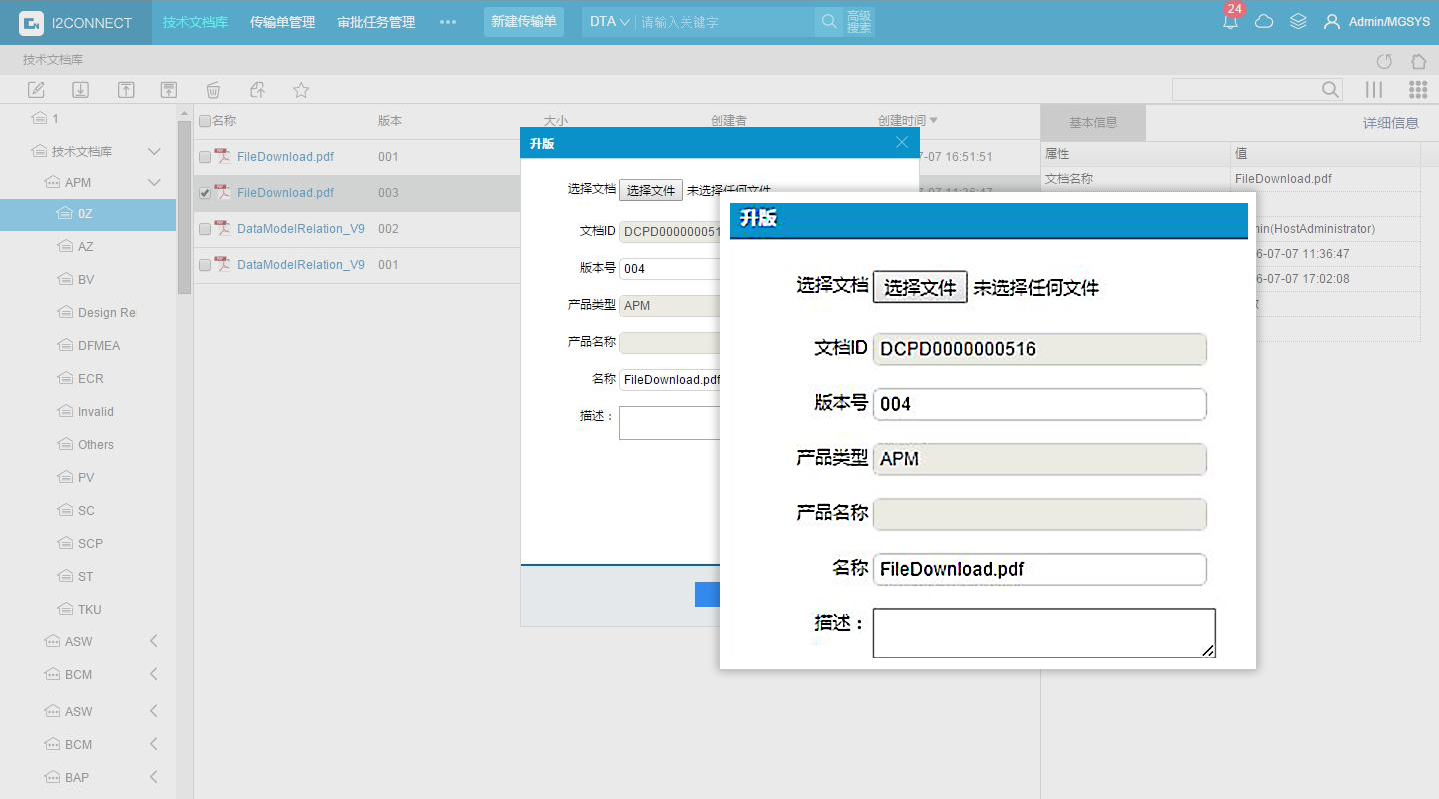The image size is (1439, 799).
Task: Click the star favorite toolbar icon
Action: [x=301, y=90]
